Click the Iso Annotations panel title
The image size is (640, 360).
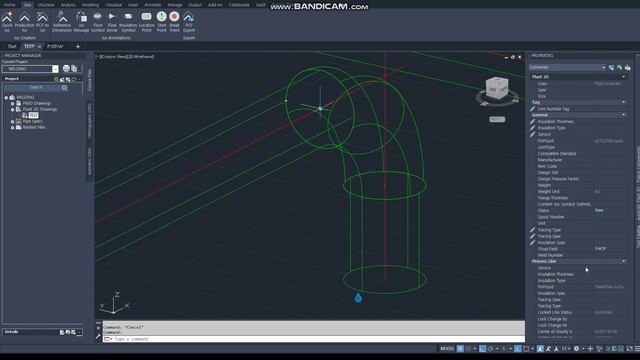pyautogui.click(x=116, y=38)
